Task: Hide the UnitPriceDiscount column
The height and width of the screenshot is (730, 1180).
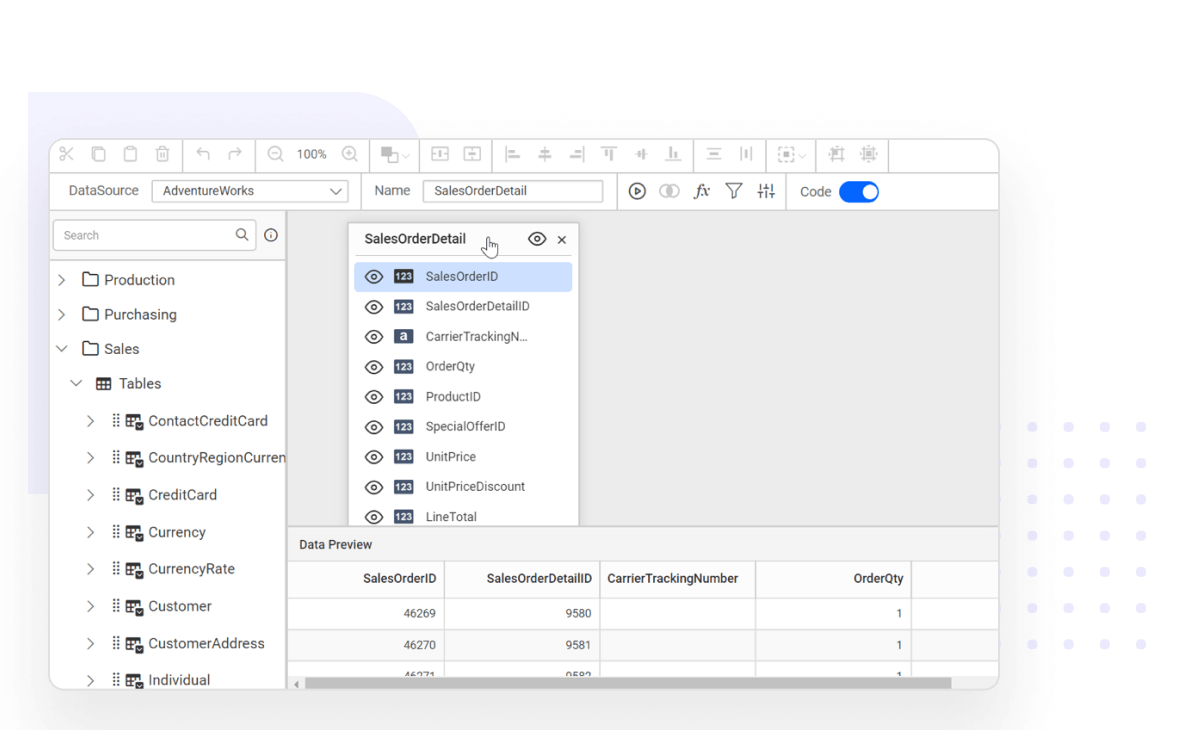Action: click(x=373, y=487)
